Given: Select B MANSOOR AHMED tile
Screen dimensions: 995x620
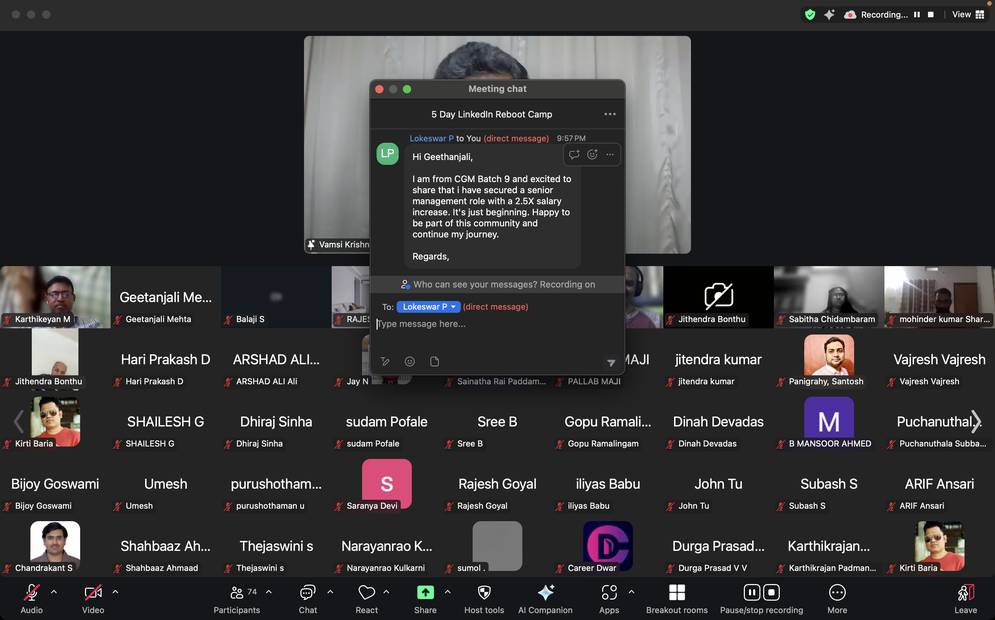Looking at the screenshot, I should click(829, 421).
